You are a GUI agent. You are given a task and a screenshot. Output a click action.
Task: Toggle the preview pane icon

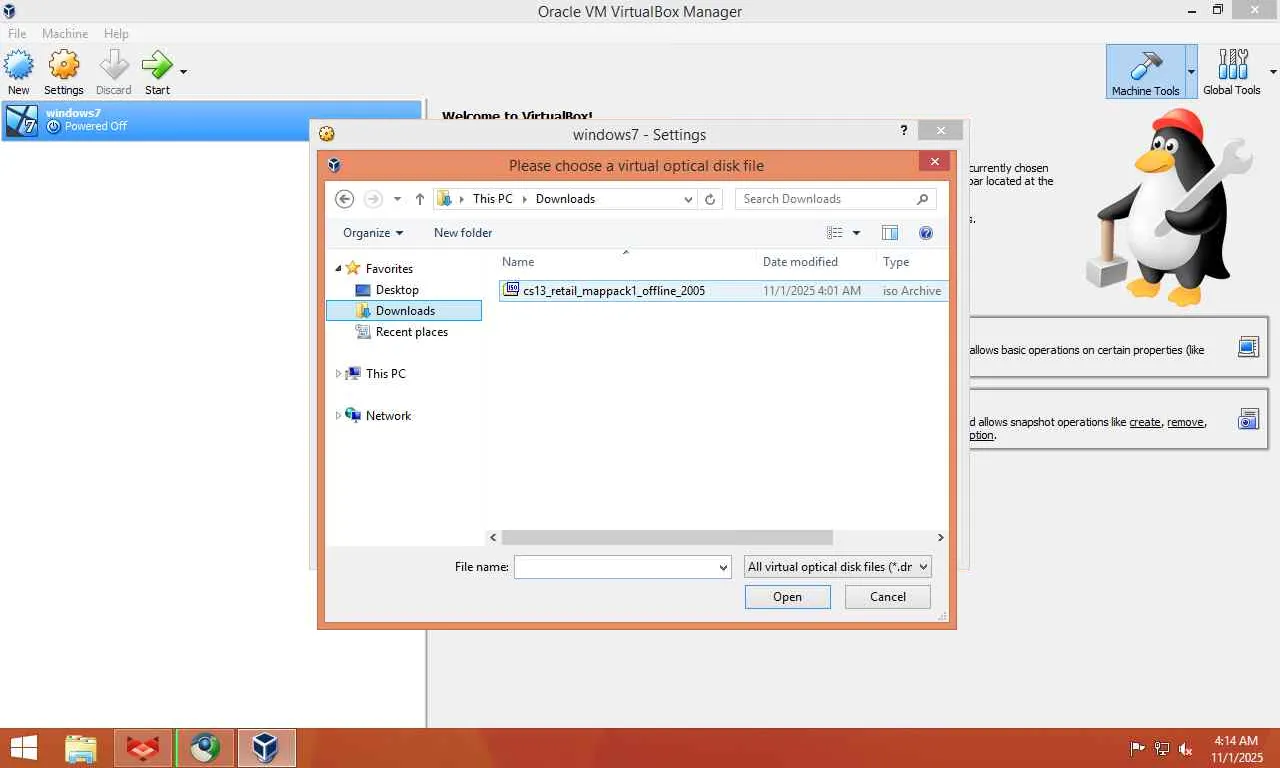click(890, 233)
